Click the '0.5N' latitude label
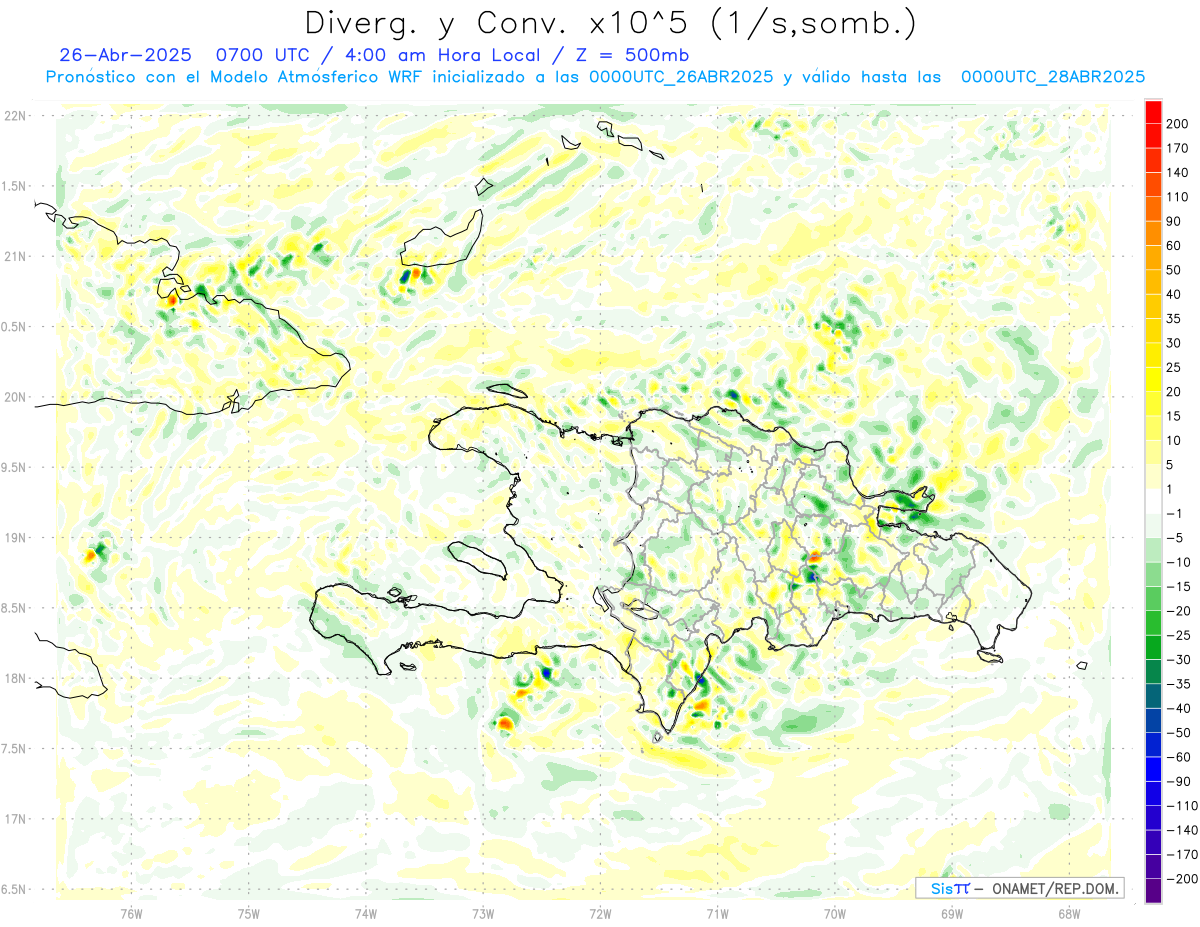This screenshot has height=927, width=1200. tap(13, 327)
